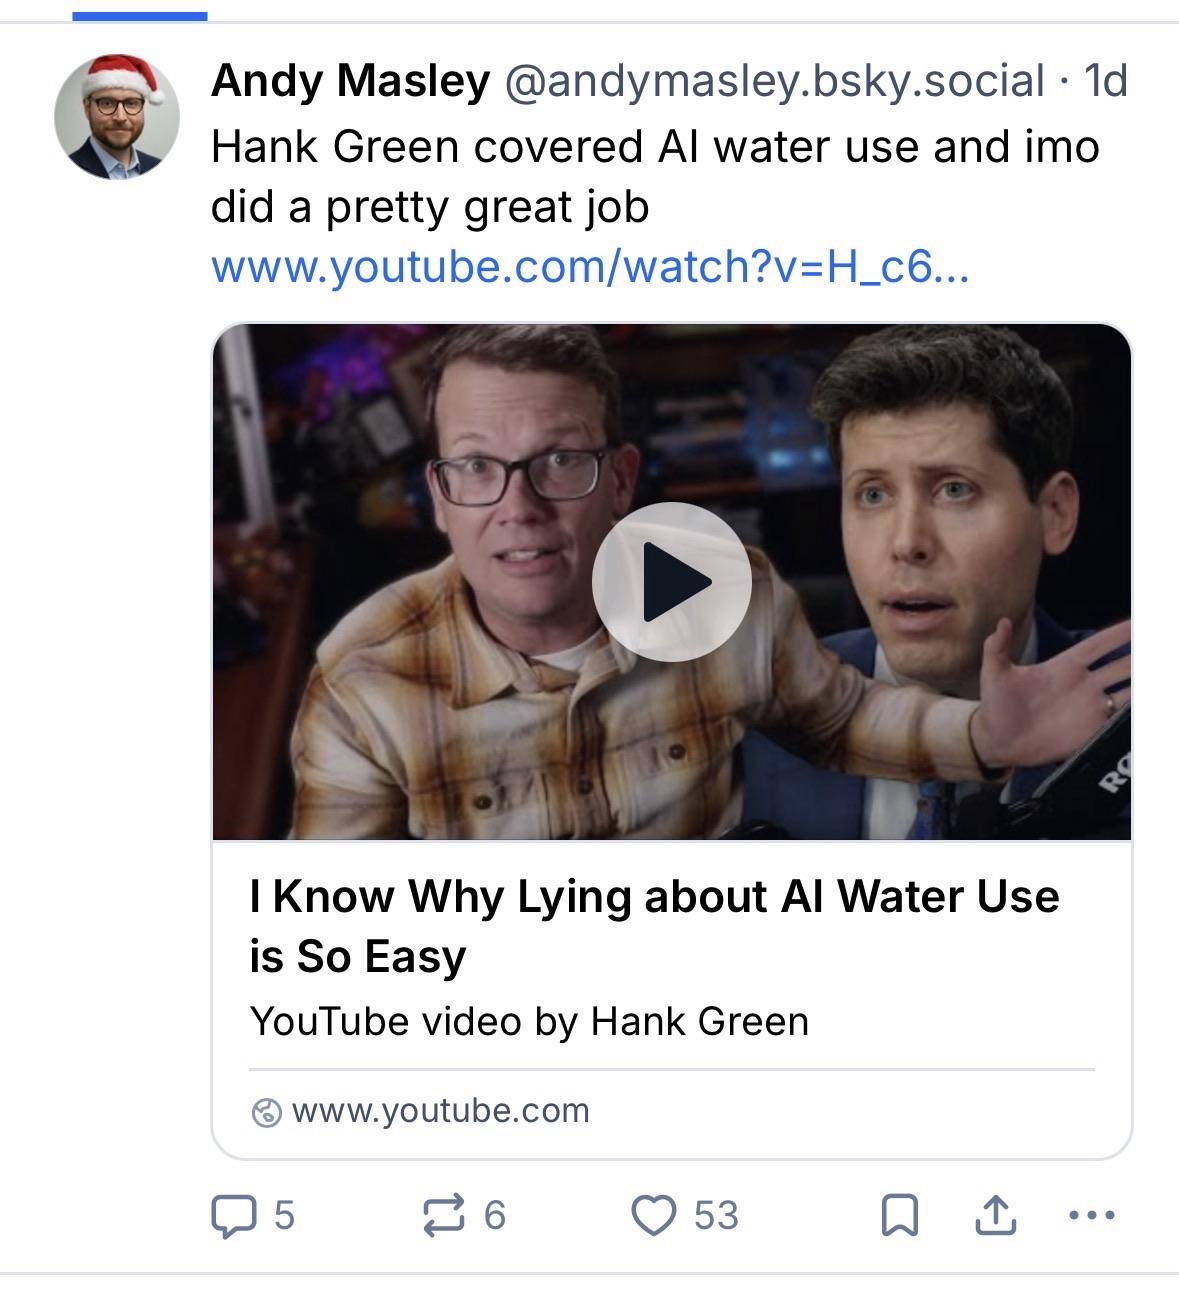Play the Hank Green video

coord(671,581)
